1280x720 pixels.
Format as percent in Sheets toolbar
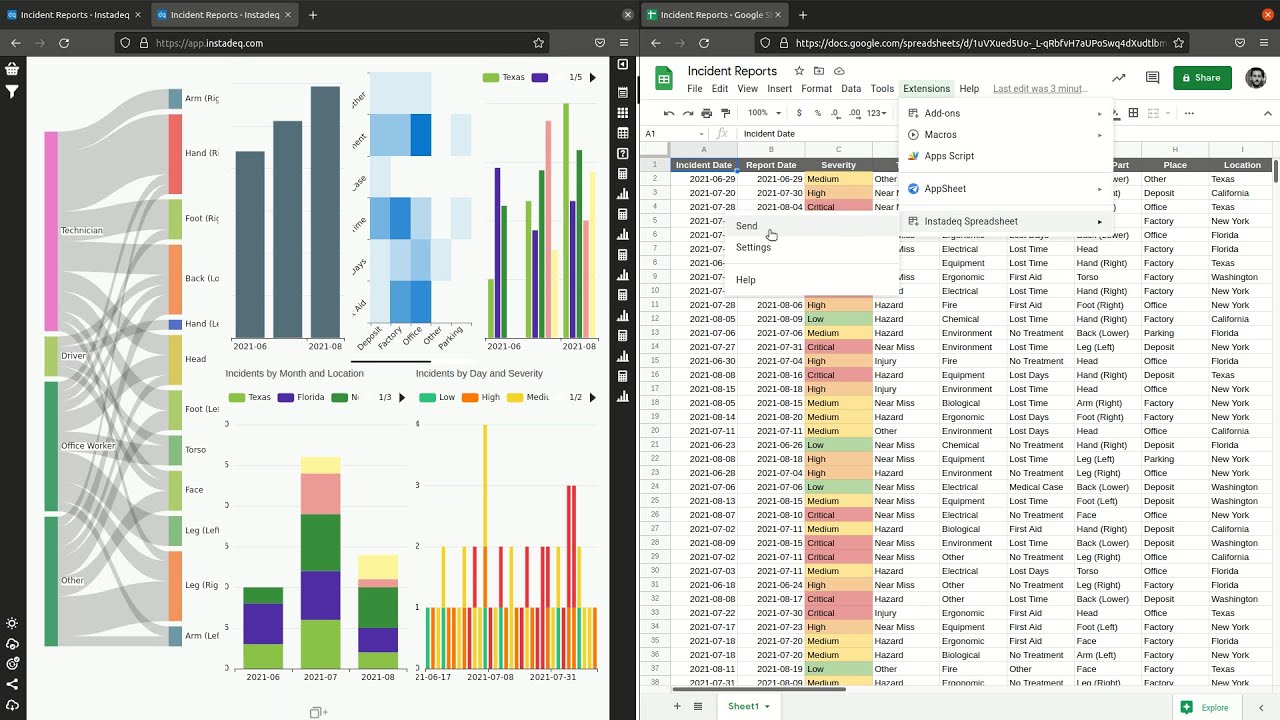pyautogui.click(x=818, y=113)
